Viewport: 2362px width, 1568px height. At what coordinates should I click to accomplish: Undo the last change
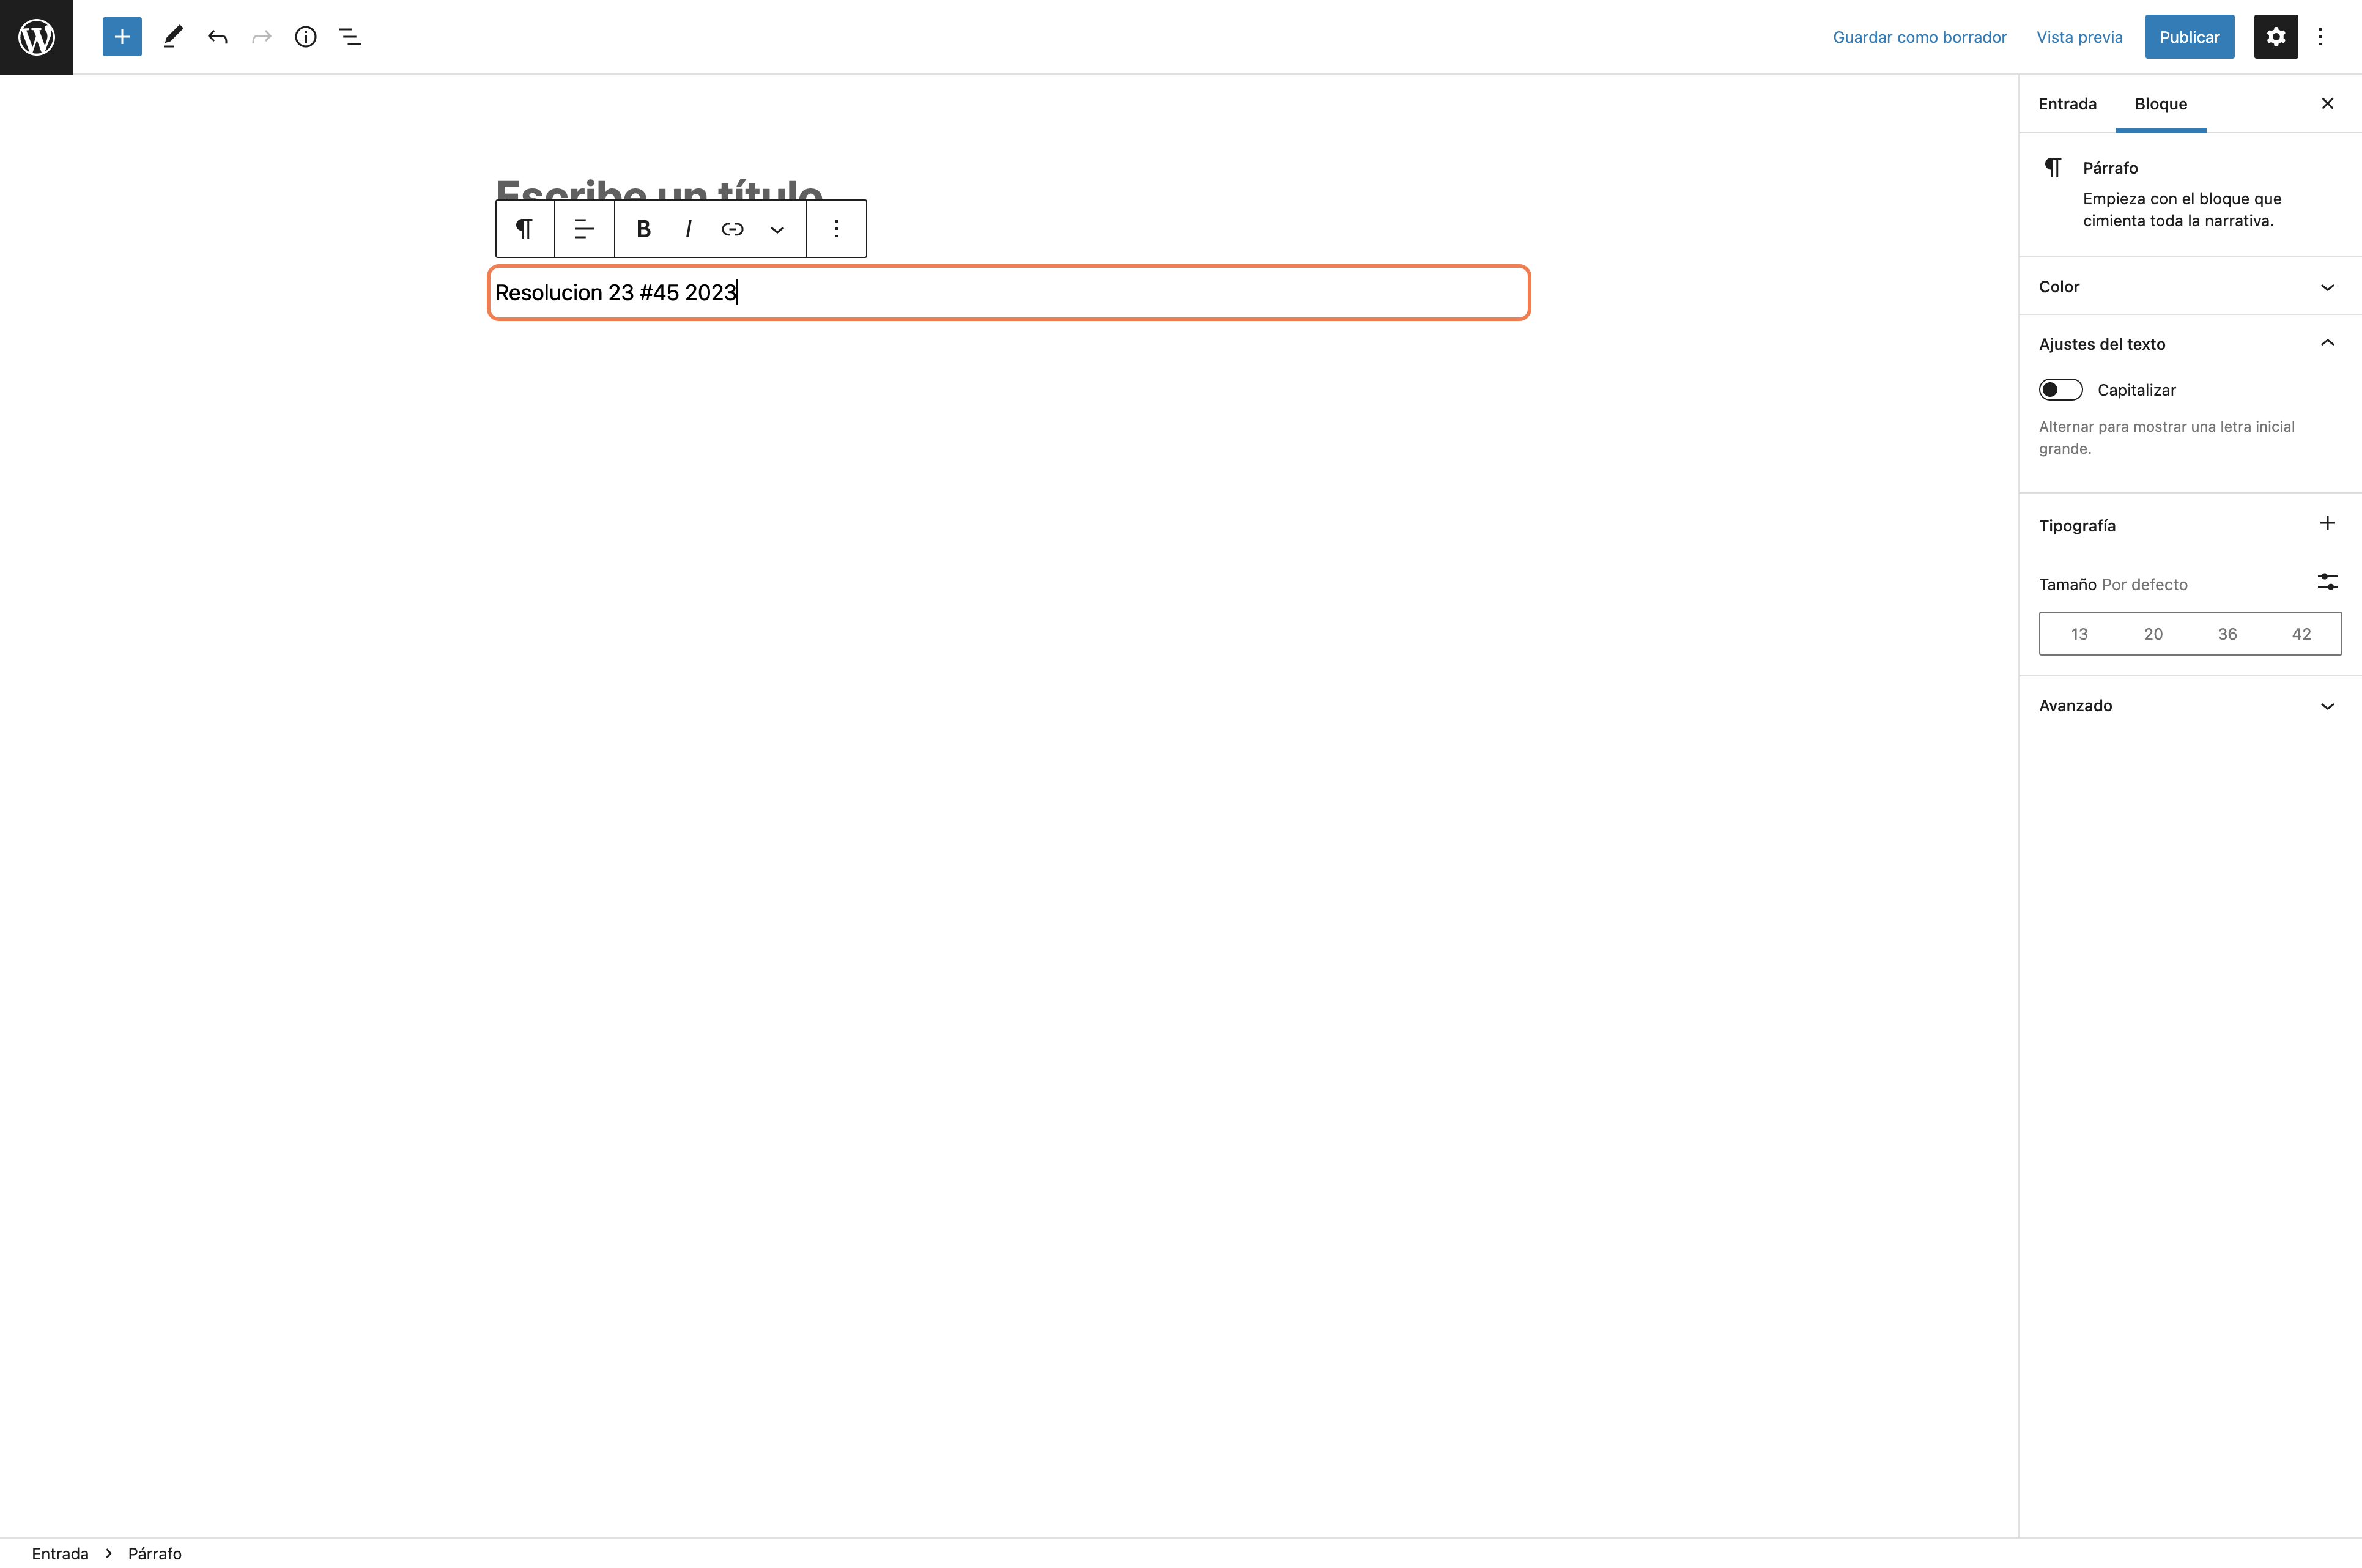click(x=217, y=37)
